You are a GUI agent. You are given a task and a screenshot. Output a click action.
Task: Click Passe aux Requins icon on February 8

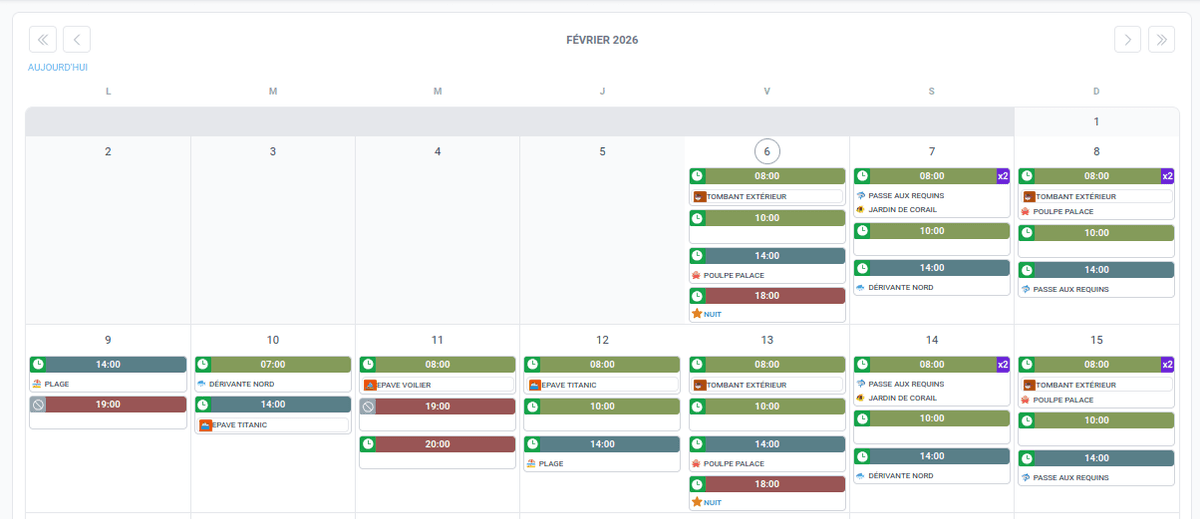coord(1026,289)
